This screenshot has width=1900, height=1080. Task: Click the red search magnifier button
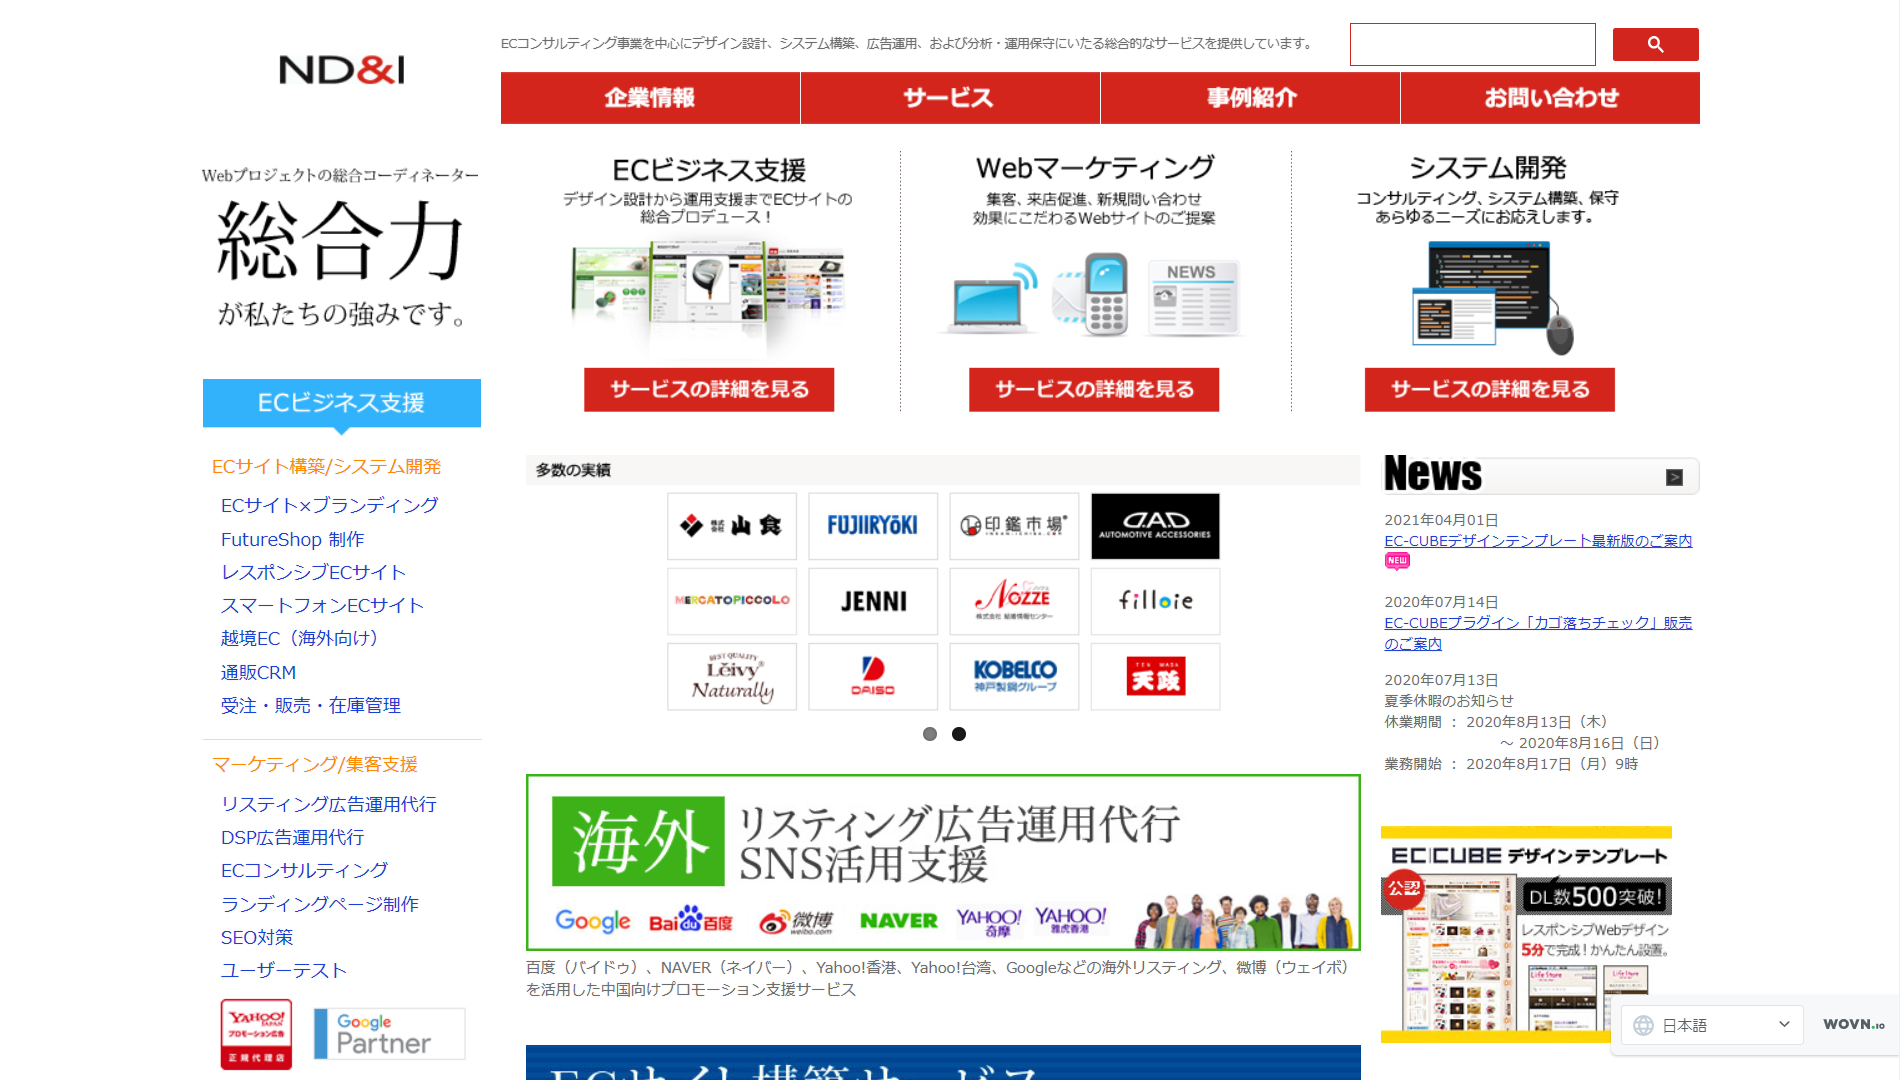tap(1655, 44)
